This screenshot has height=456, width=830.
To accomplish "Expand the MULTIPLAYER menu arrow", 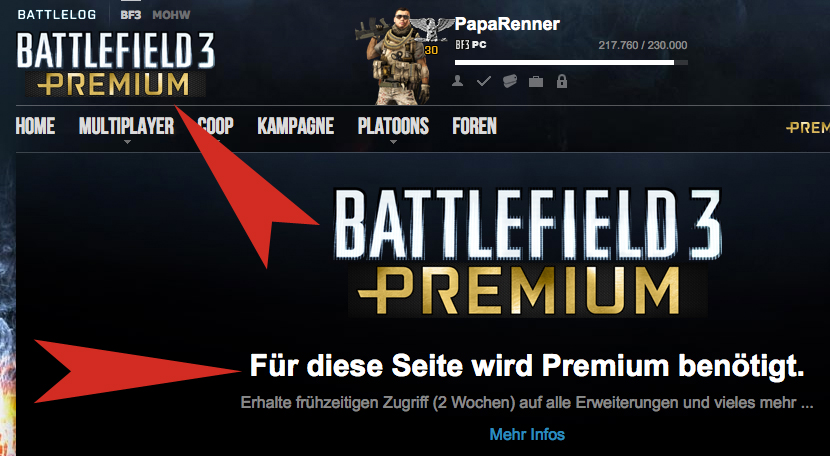I will (127, 142).
